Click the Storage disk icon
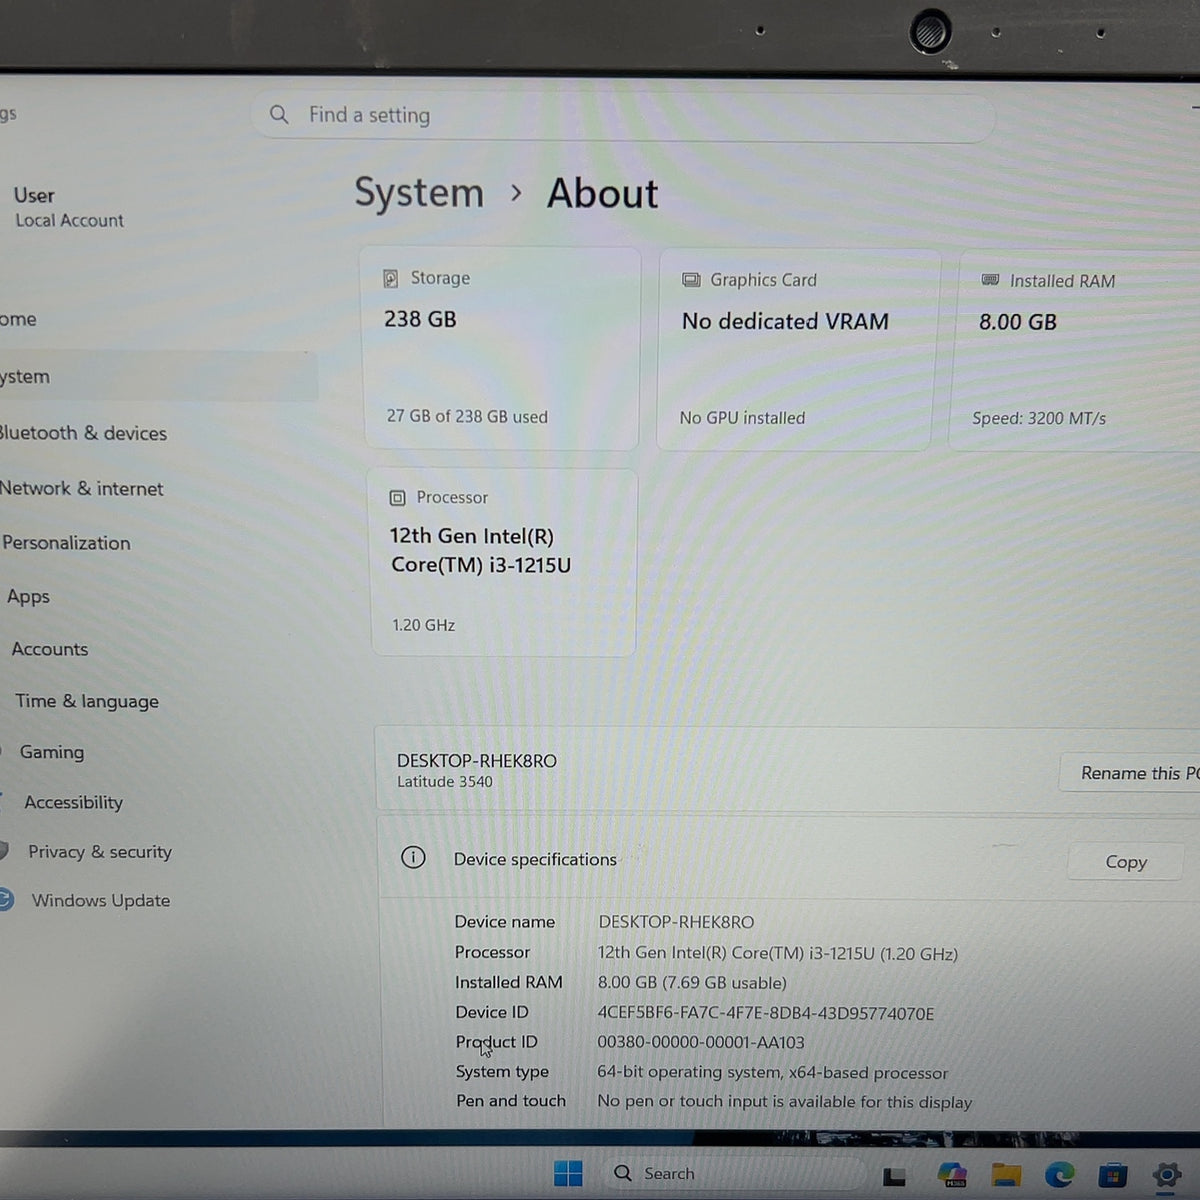 pos(391,278)
